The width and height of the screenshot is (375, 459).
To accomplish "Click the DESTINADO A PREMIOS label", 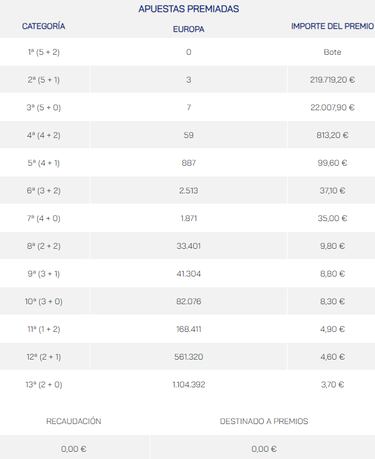I will pyautogui.click(x=264, y=421).
